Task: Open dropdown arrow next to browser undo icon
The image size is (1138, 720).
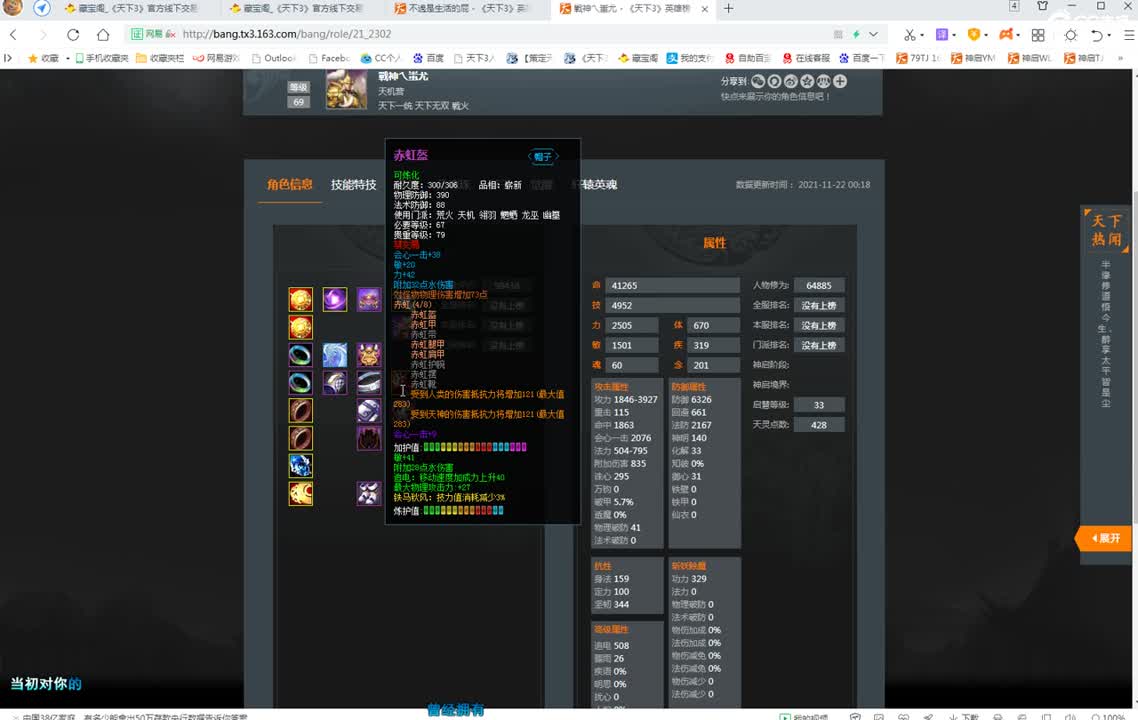Action: (x=1111, y=34)
